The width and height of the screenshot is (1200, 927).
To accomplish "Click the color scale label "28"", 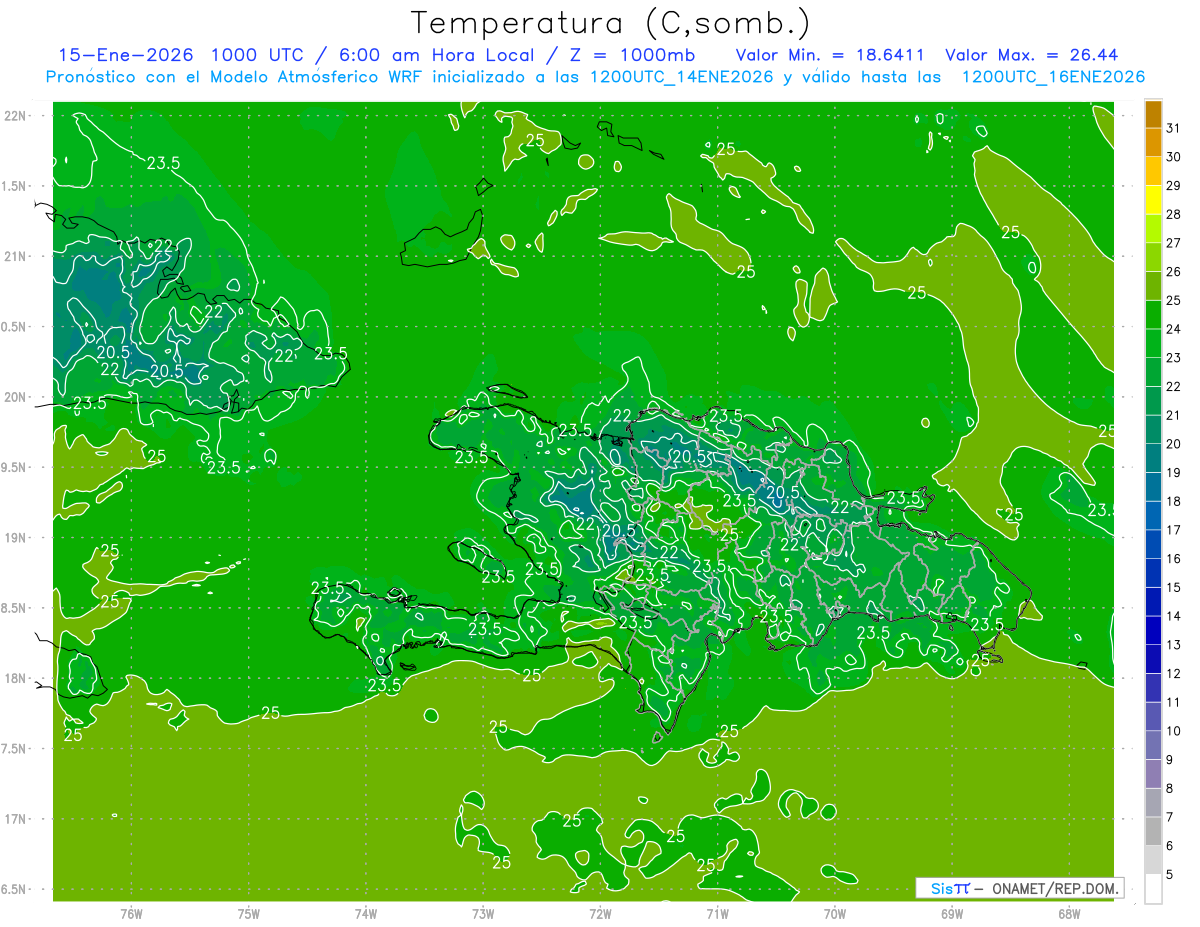I will [x=1173, y=214].
